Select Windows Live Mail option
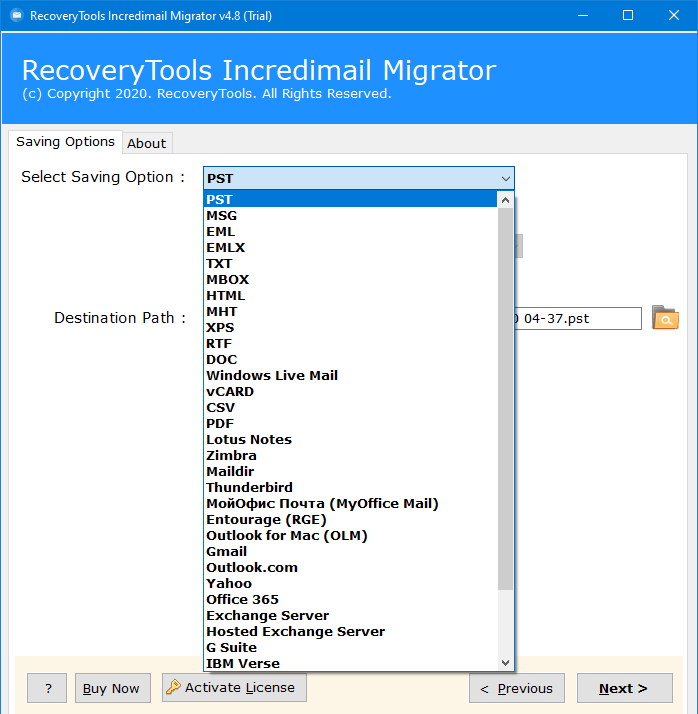This screenshot has width=698, height=714. [350, 375]
